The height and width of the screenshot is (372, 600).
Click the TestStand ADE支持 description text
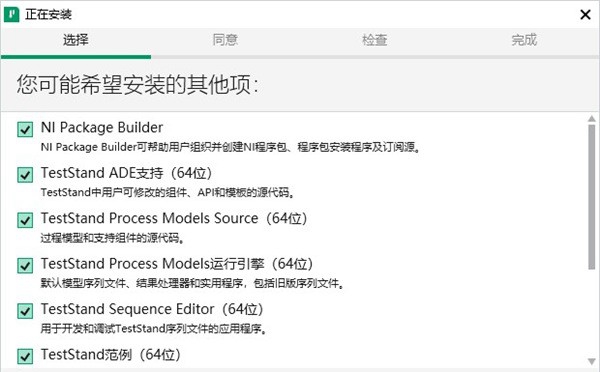168,192
